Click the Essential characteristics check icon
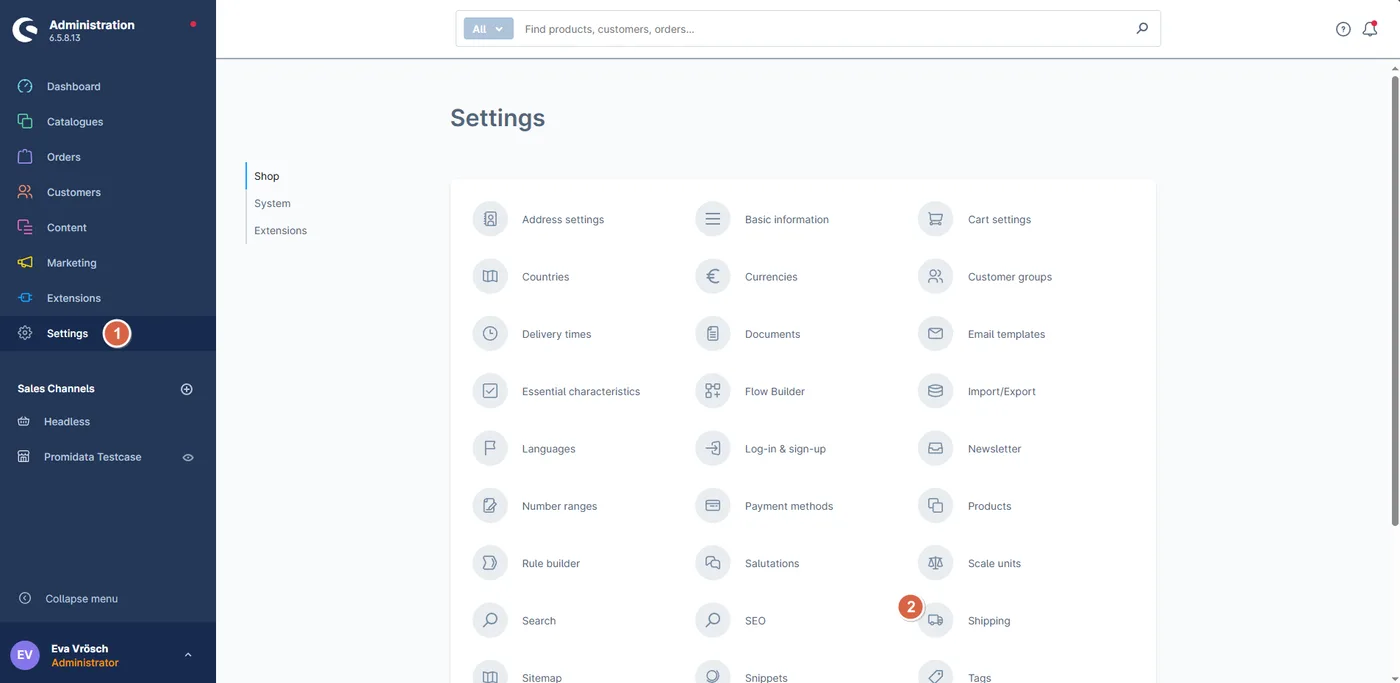The image size is (1400, 683). [490, 391]
